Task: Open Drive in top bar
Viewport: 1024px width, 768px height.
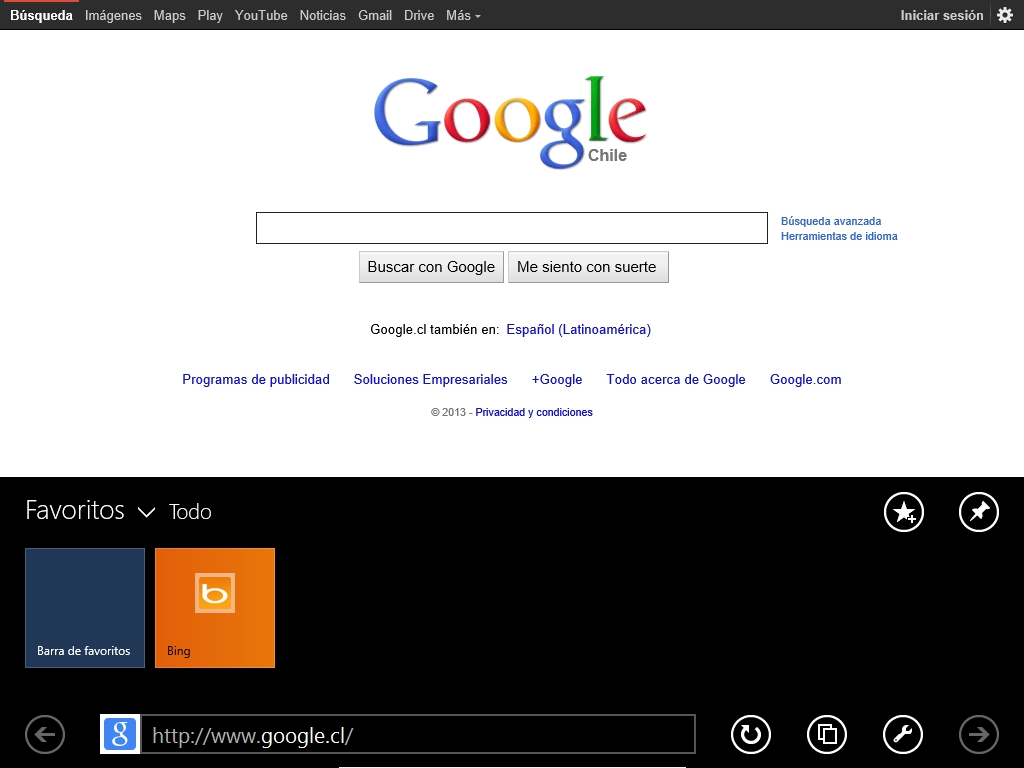Action: pos(419,15)
